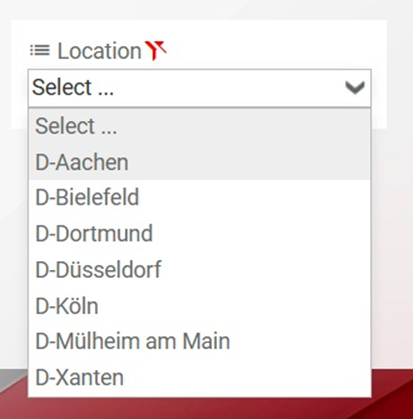This screenshot has width=413, height=419.
Task: Choose D-Dortmund as the location
Action: click(x=199, y=233)
